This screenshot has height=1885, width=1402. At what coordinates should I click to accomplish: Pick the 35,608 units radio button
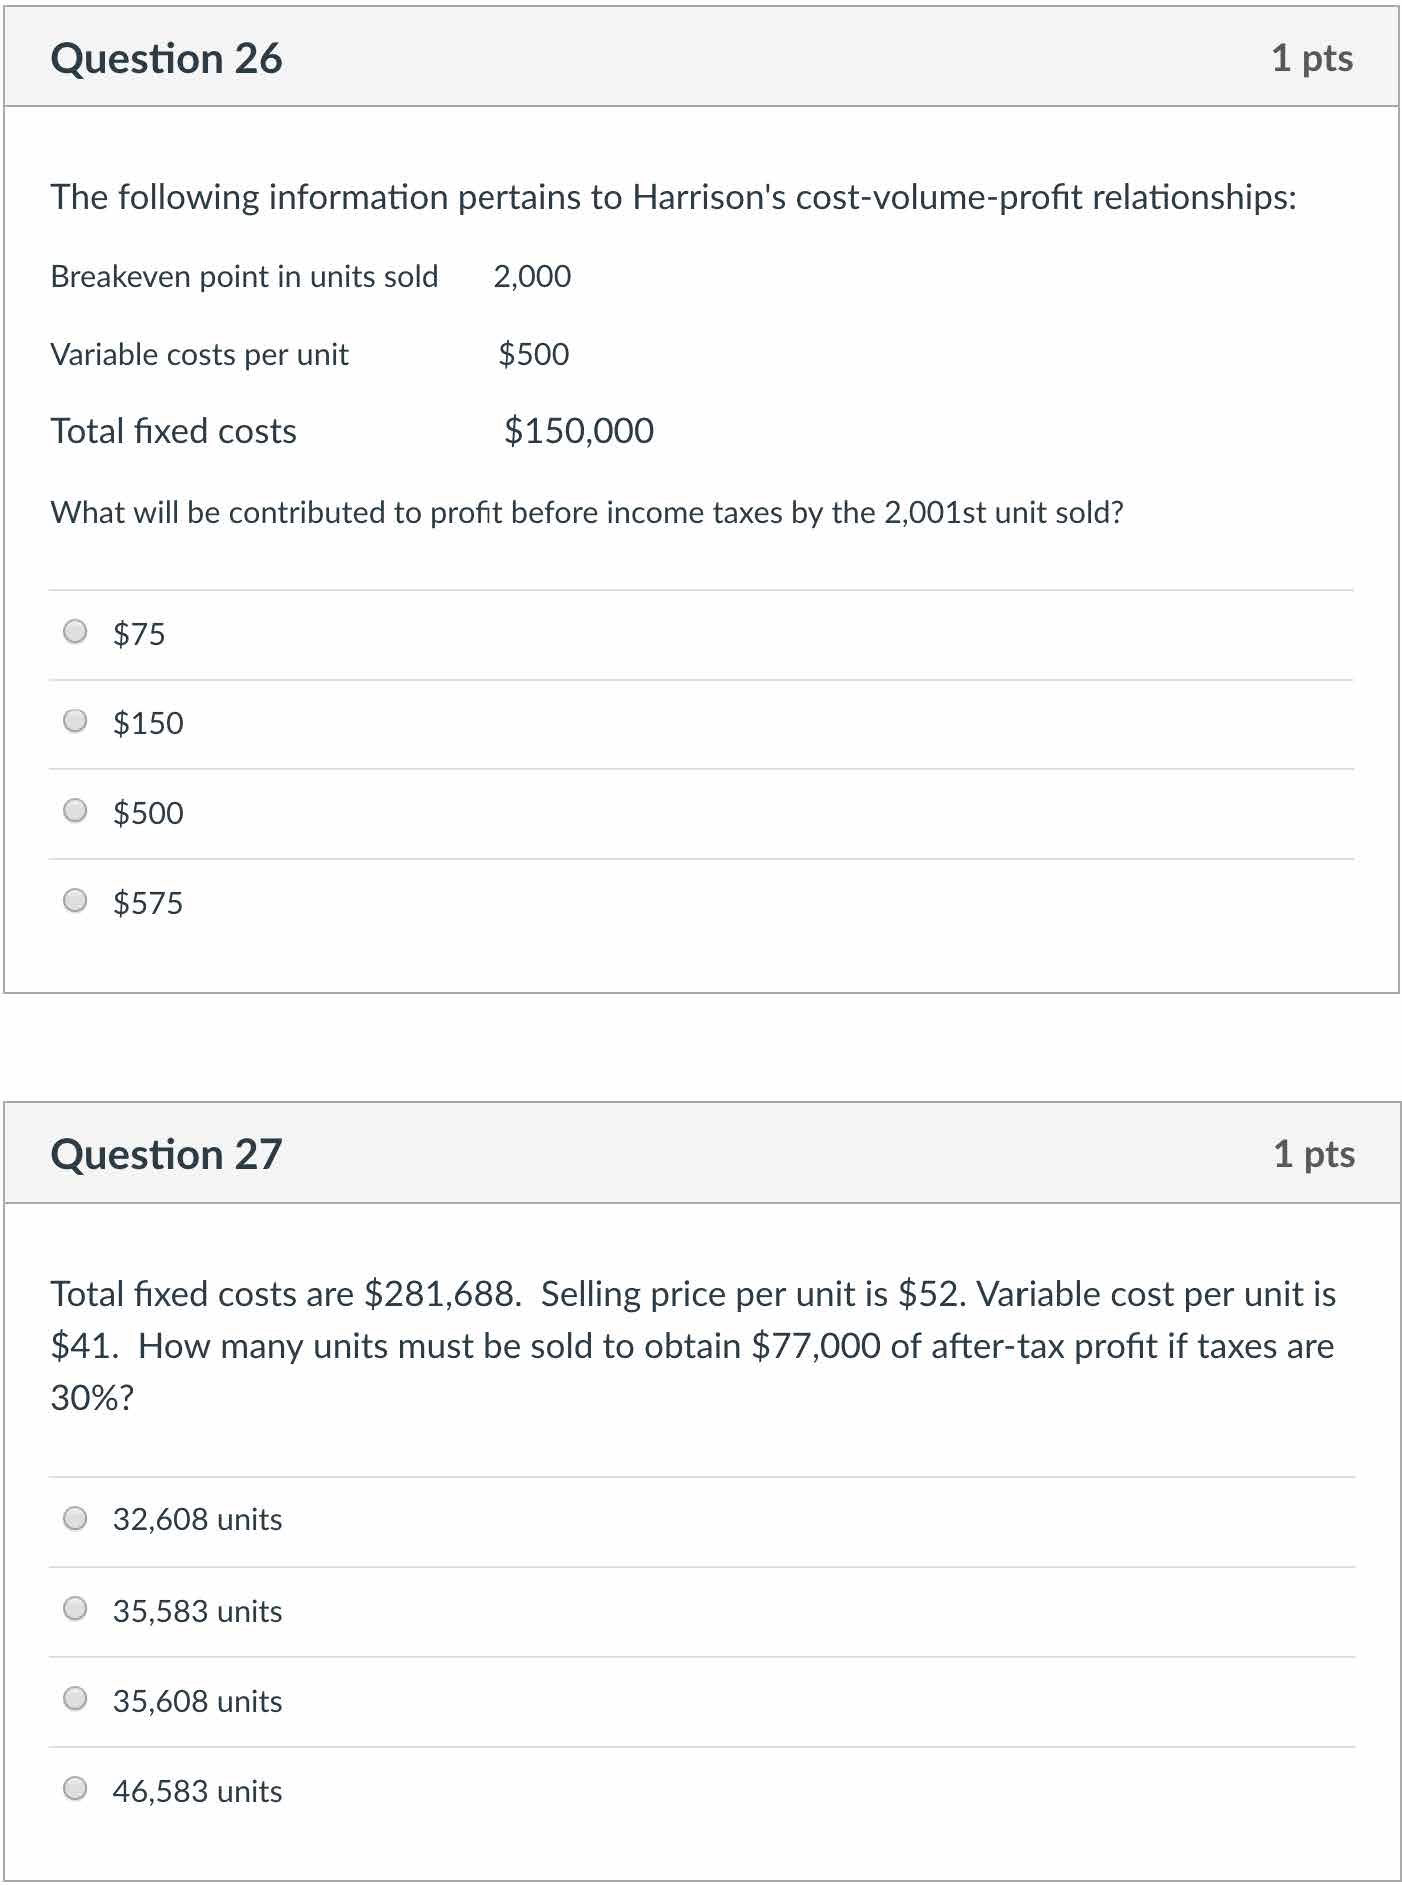click(x=75, y=1699)
